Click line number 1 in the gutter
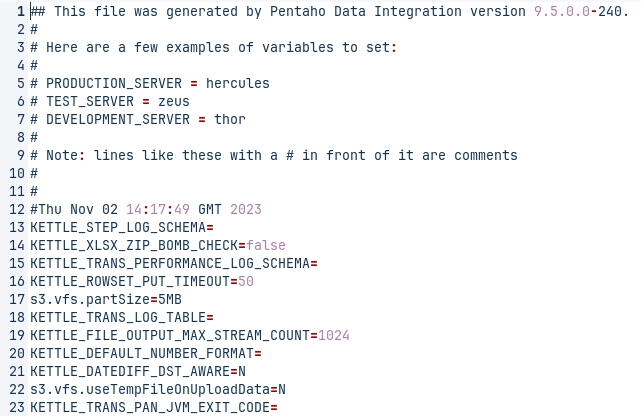 (x=20, y=11)
